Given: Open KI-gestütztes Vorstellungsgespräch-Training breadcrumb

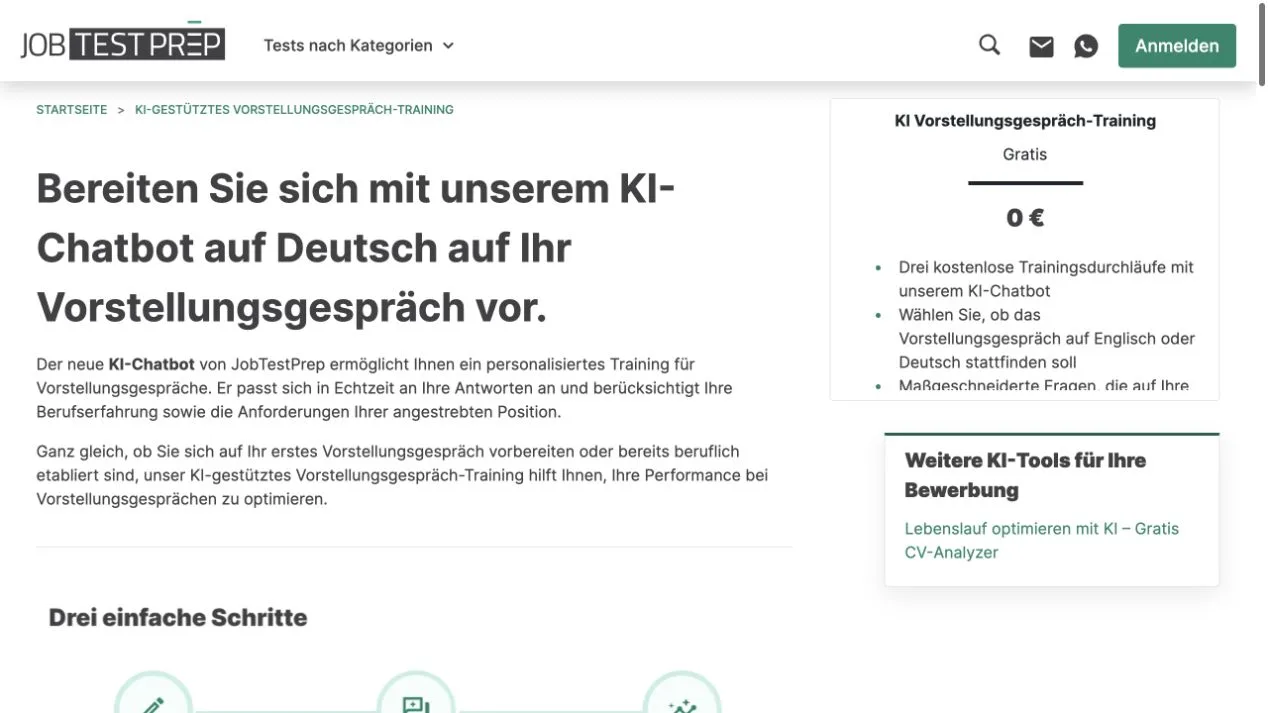Looking at the screenshot, I should tap(294, 110).
